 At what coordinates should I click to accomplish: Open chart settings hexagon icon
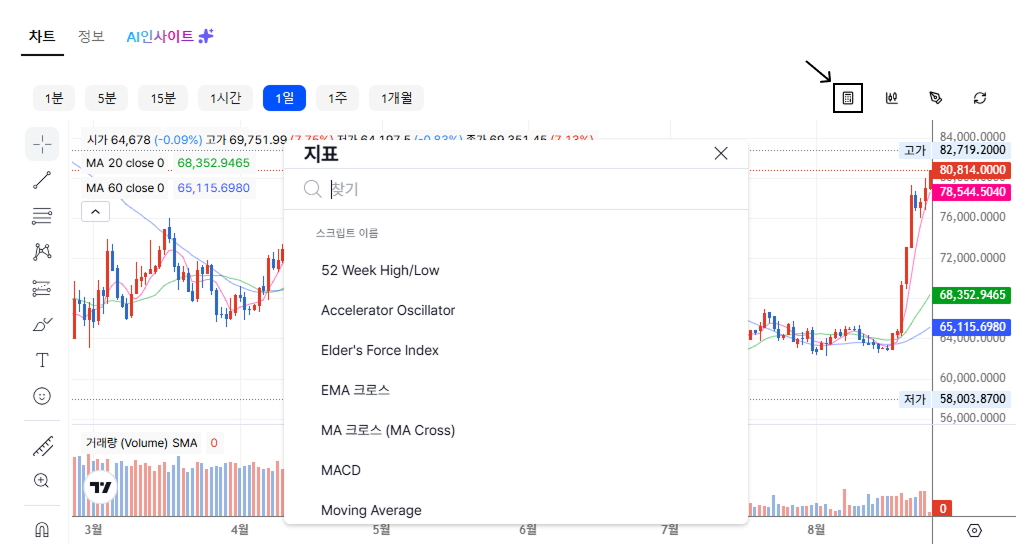[975, 530]
